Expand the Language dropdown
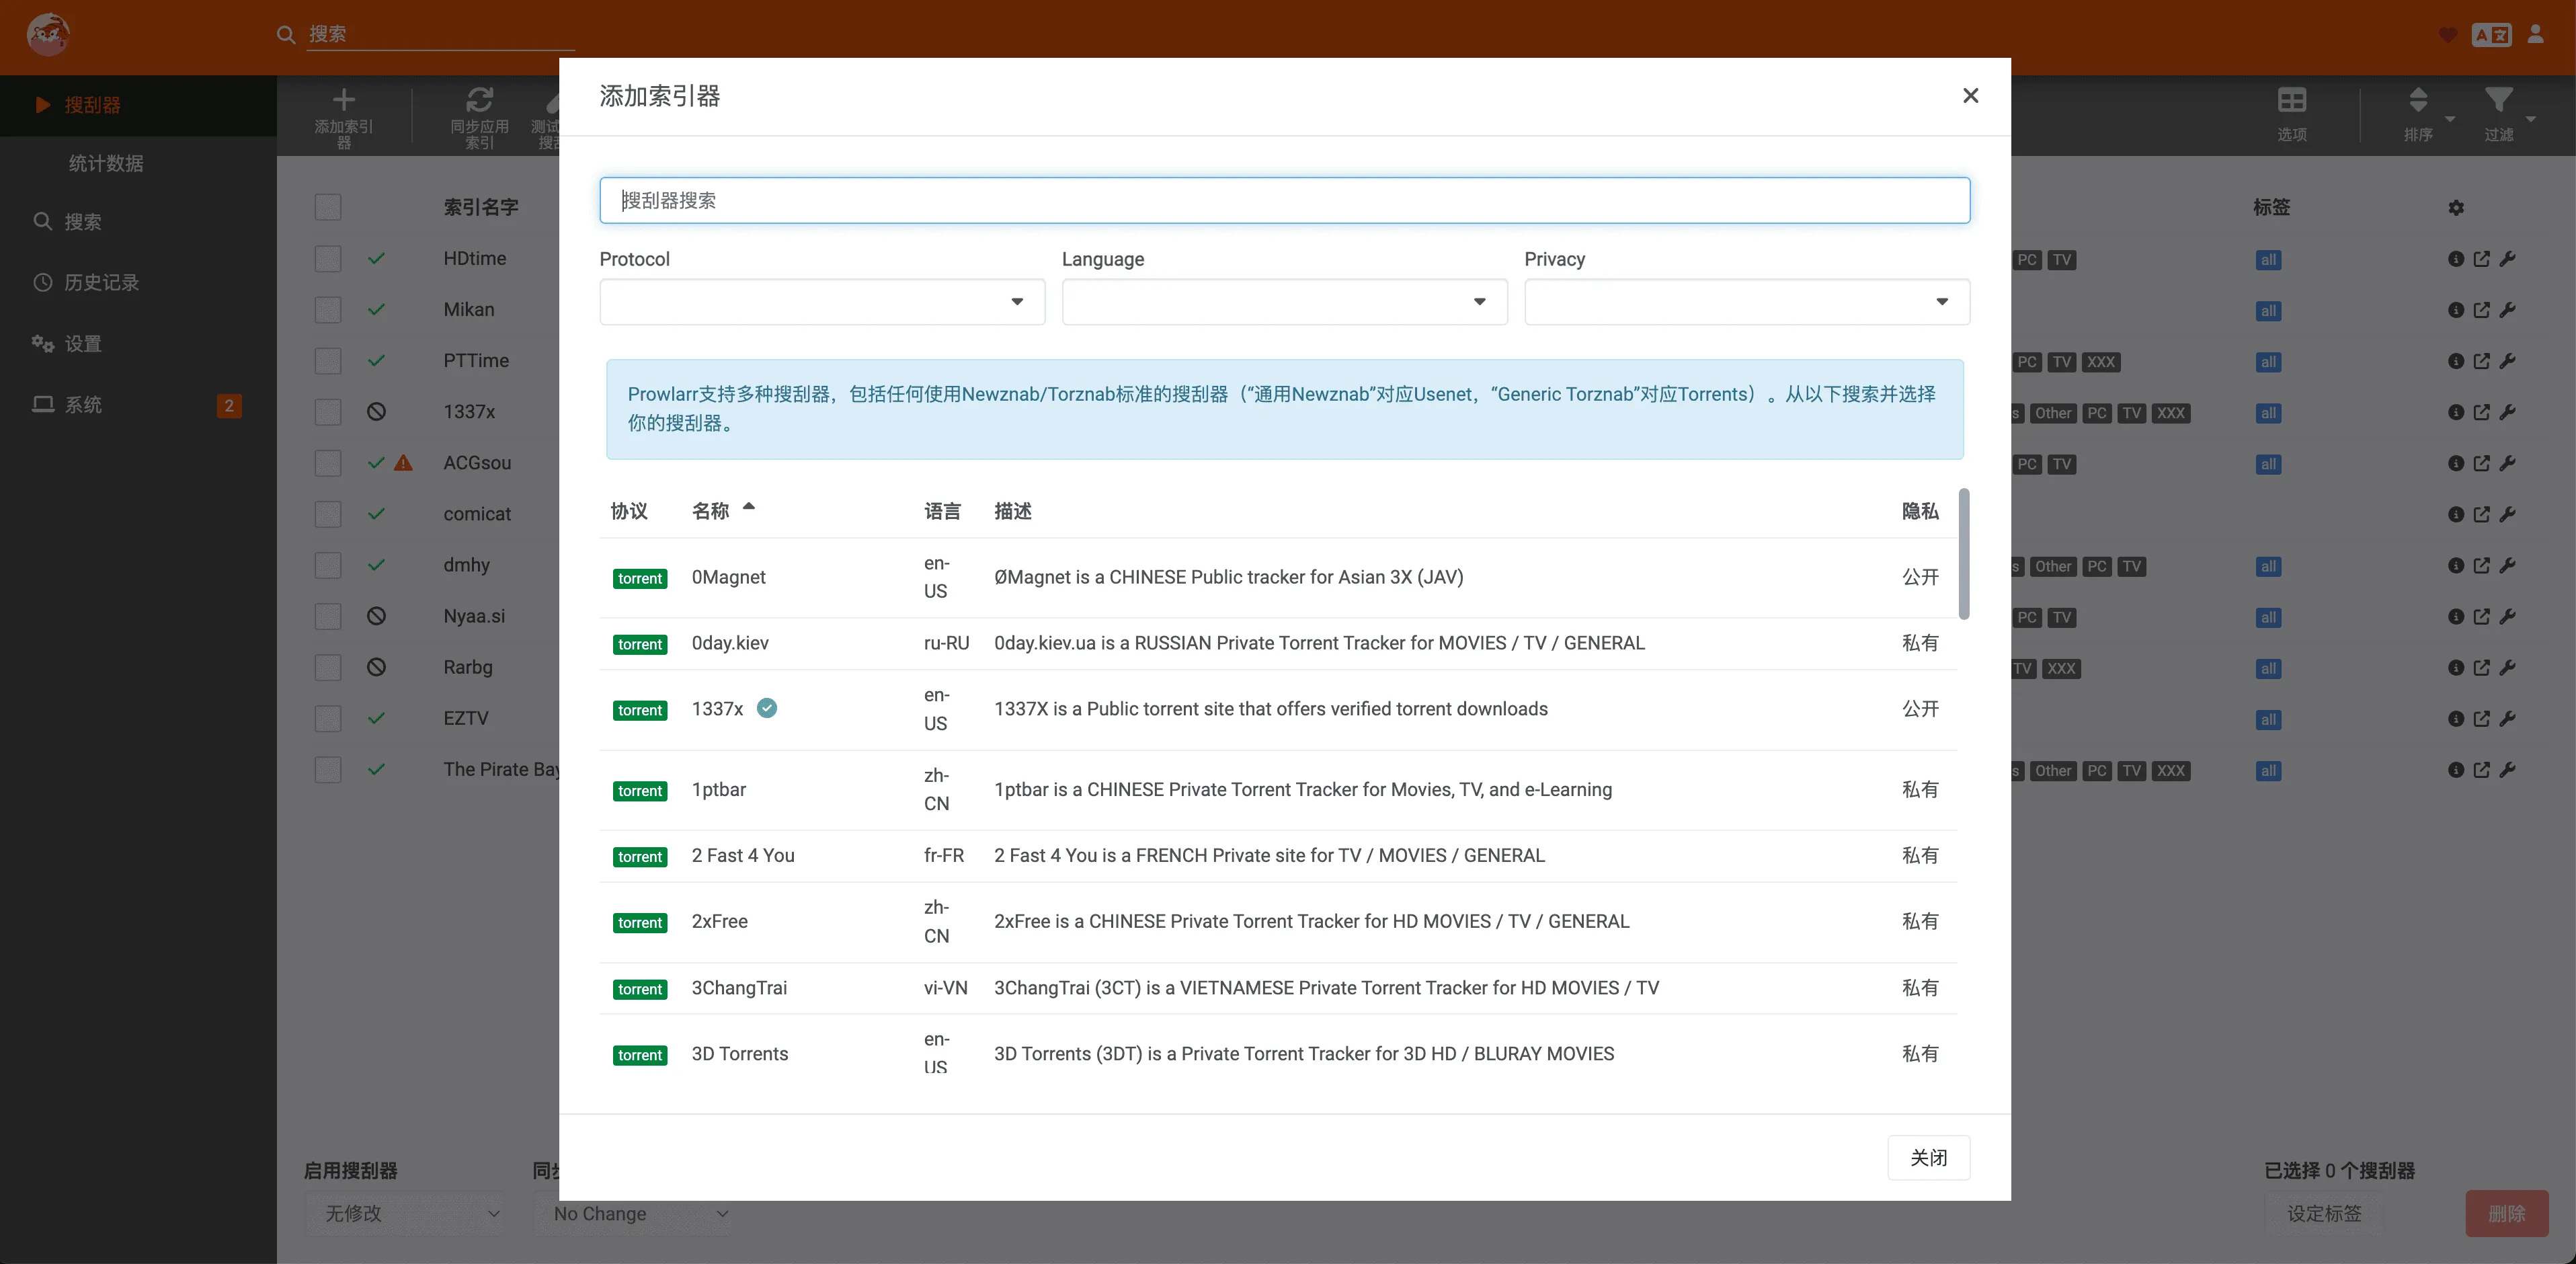Screen dimensions: 2576x1264 click(1284, 302)
